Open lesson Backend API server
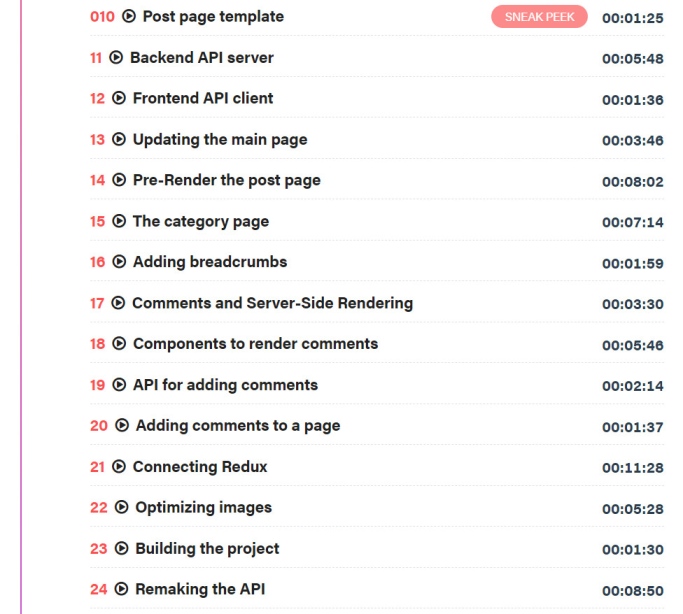 tap(202, 57)
